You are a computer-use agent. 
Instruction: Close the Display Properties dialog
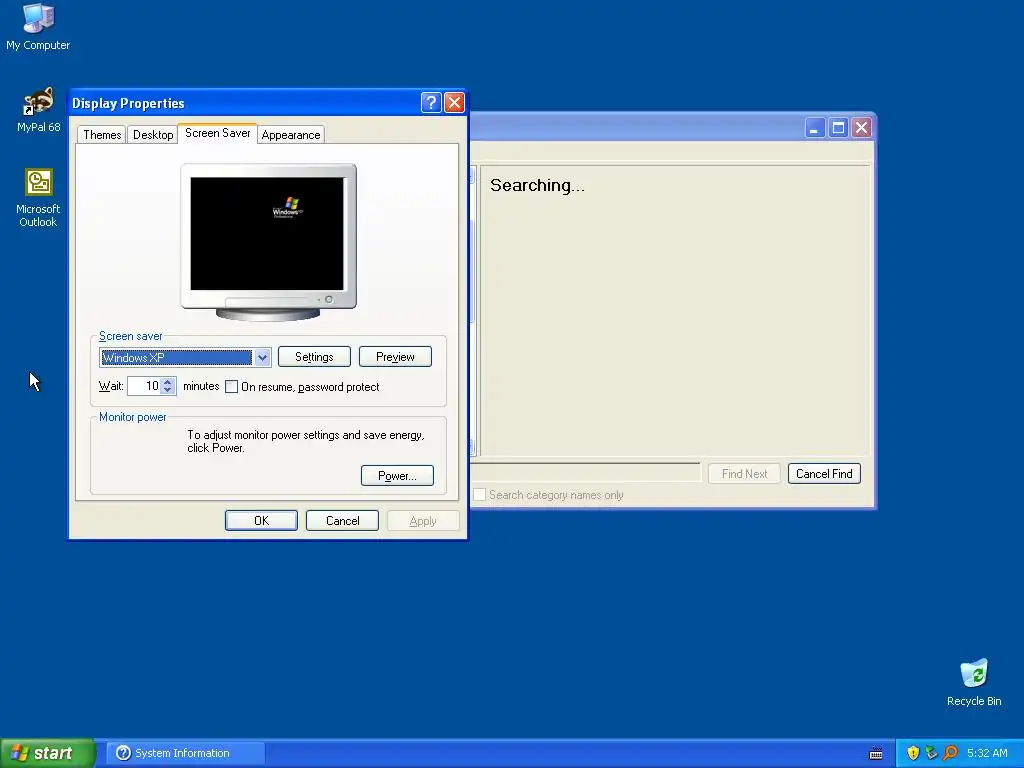[454, 103]
